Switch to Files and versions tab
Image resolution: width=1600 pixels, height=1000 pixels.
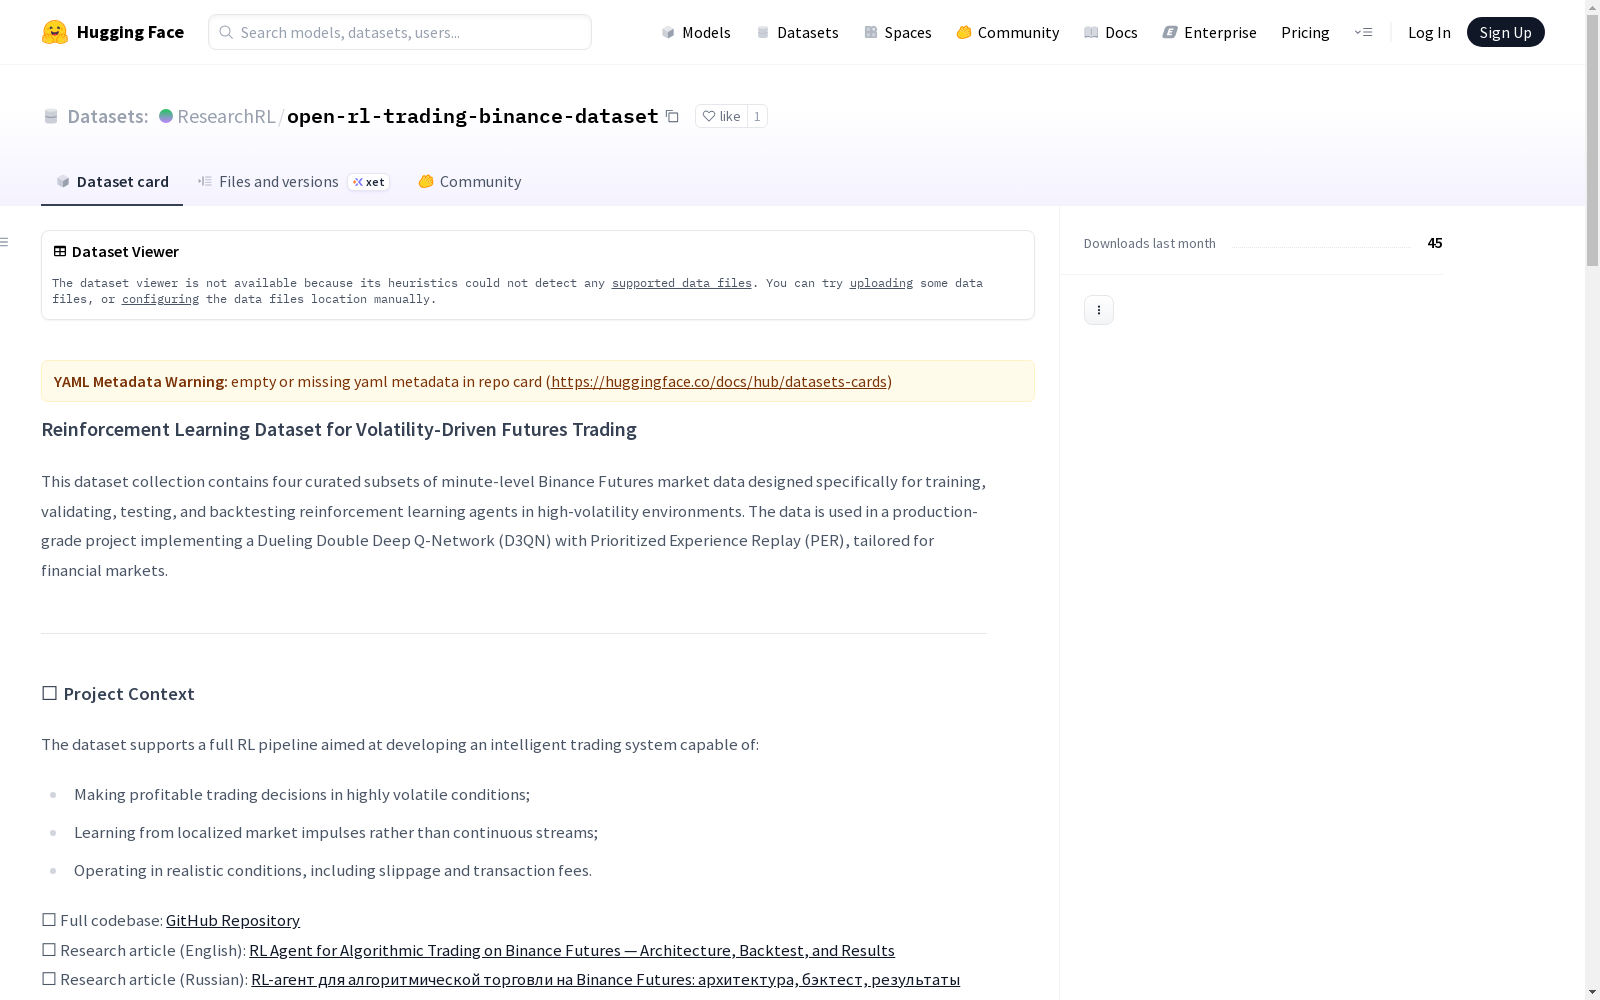pyautogui.click(x=294, y=181)
